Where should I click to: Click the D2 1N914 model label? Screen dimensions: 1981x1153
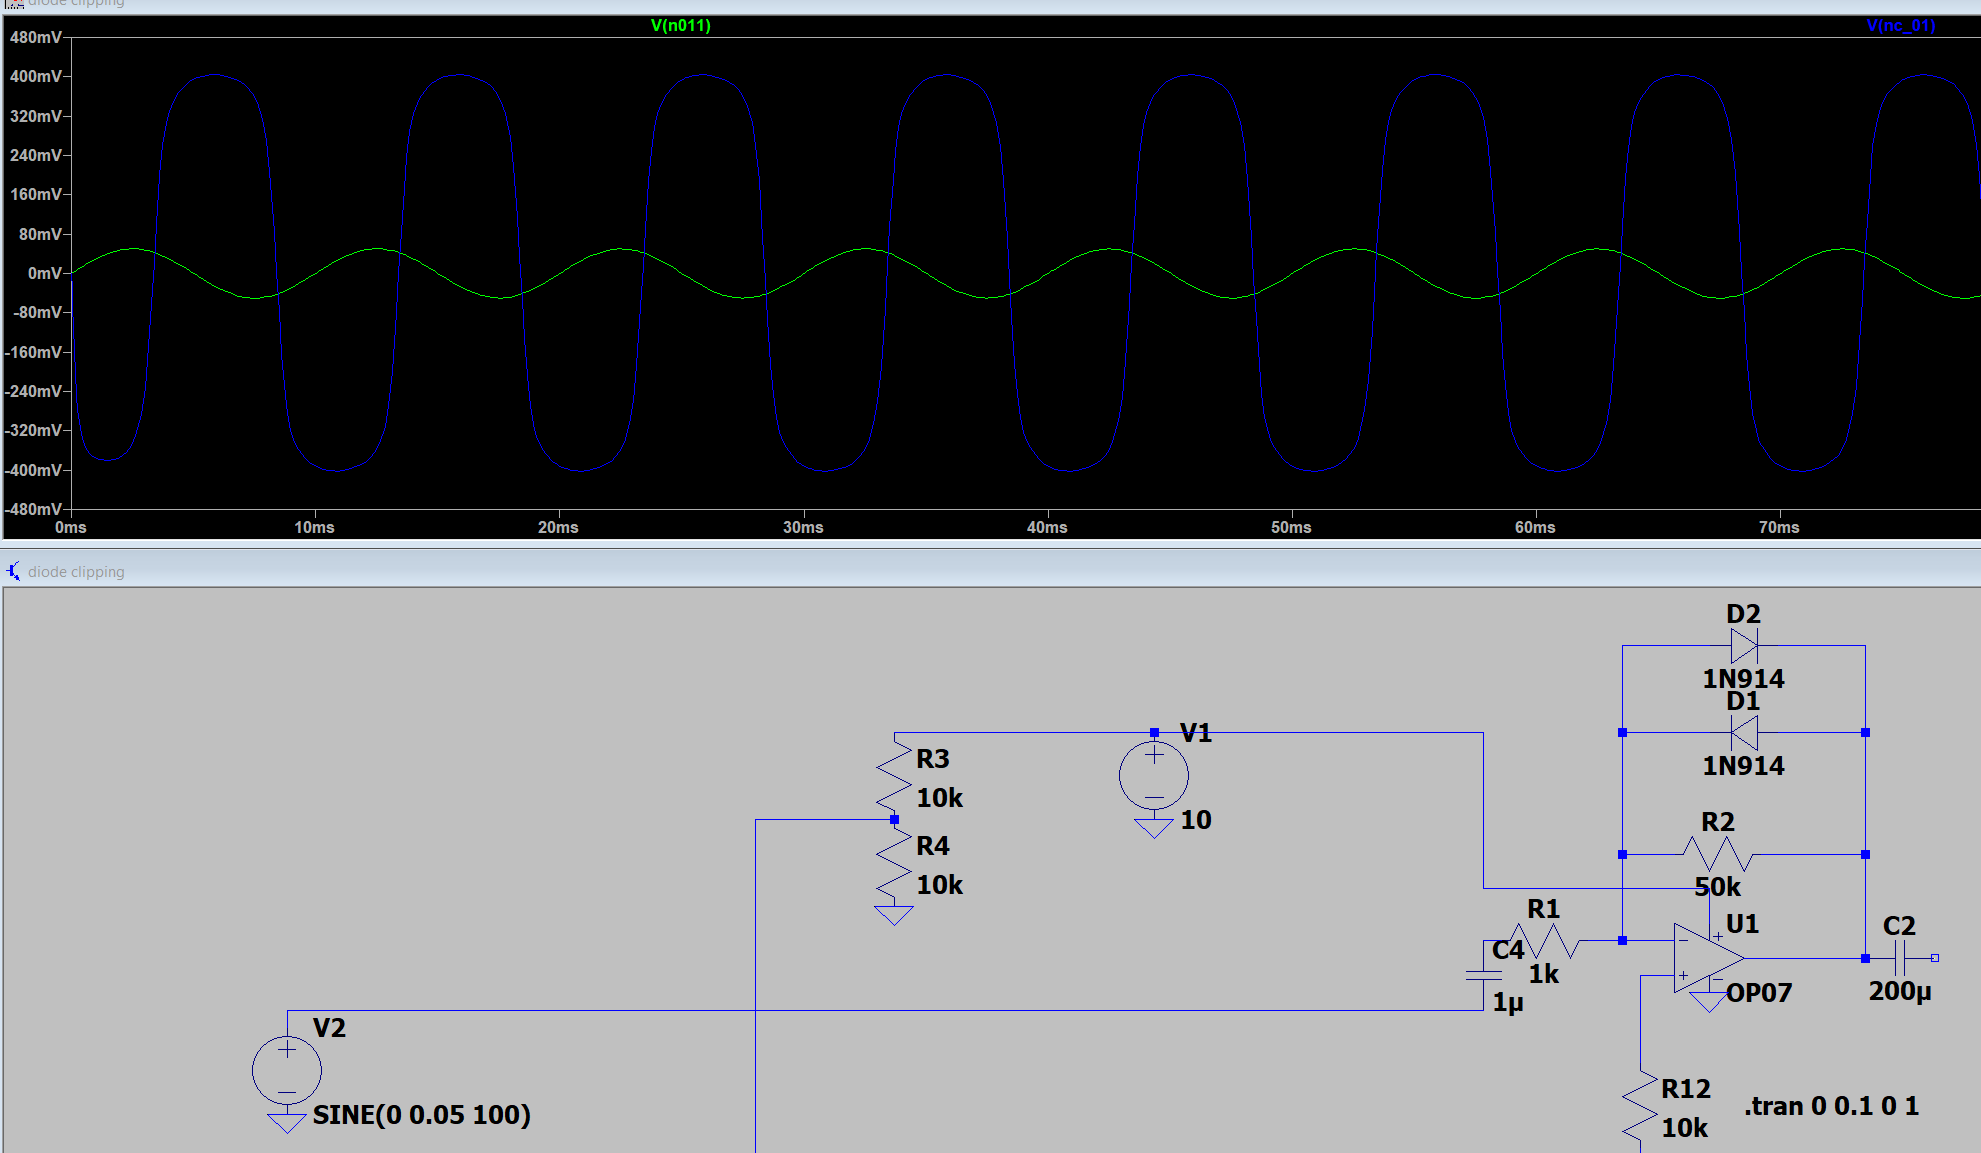pos(1743,679)
